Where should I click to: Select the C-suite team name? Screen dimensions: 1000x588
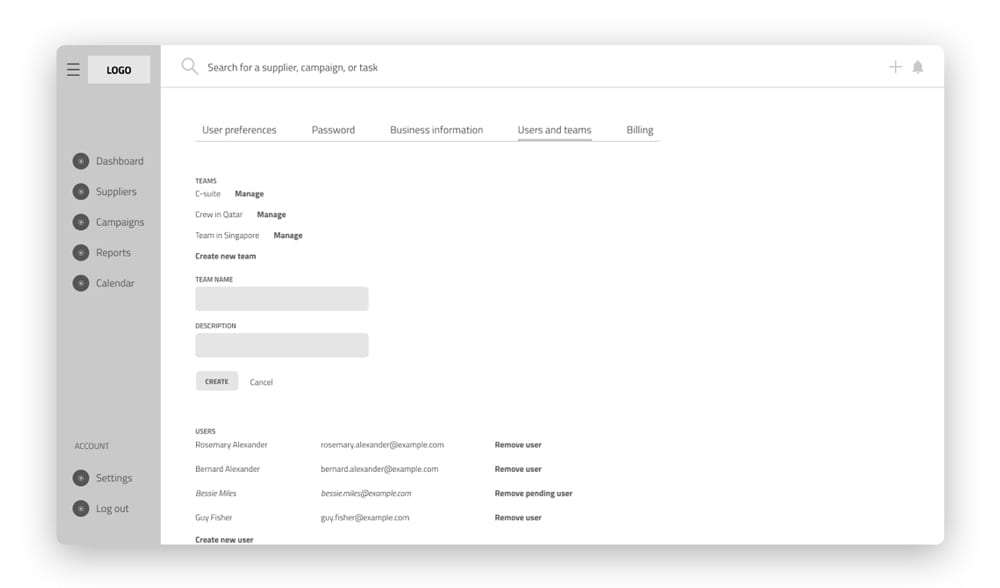(x=208, y=194)
